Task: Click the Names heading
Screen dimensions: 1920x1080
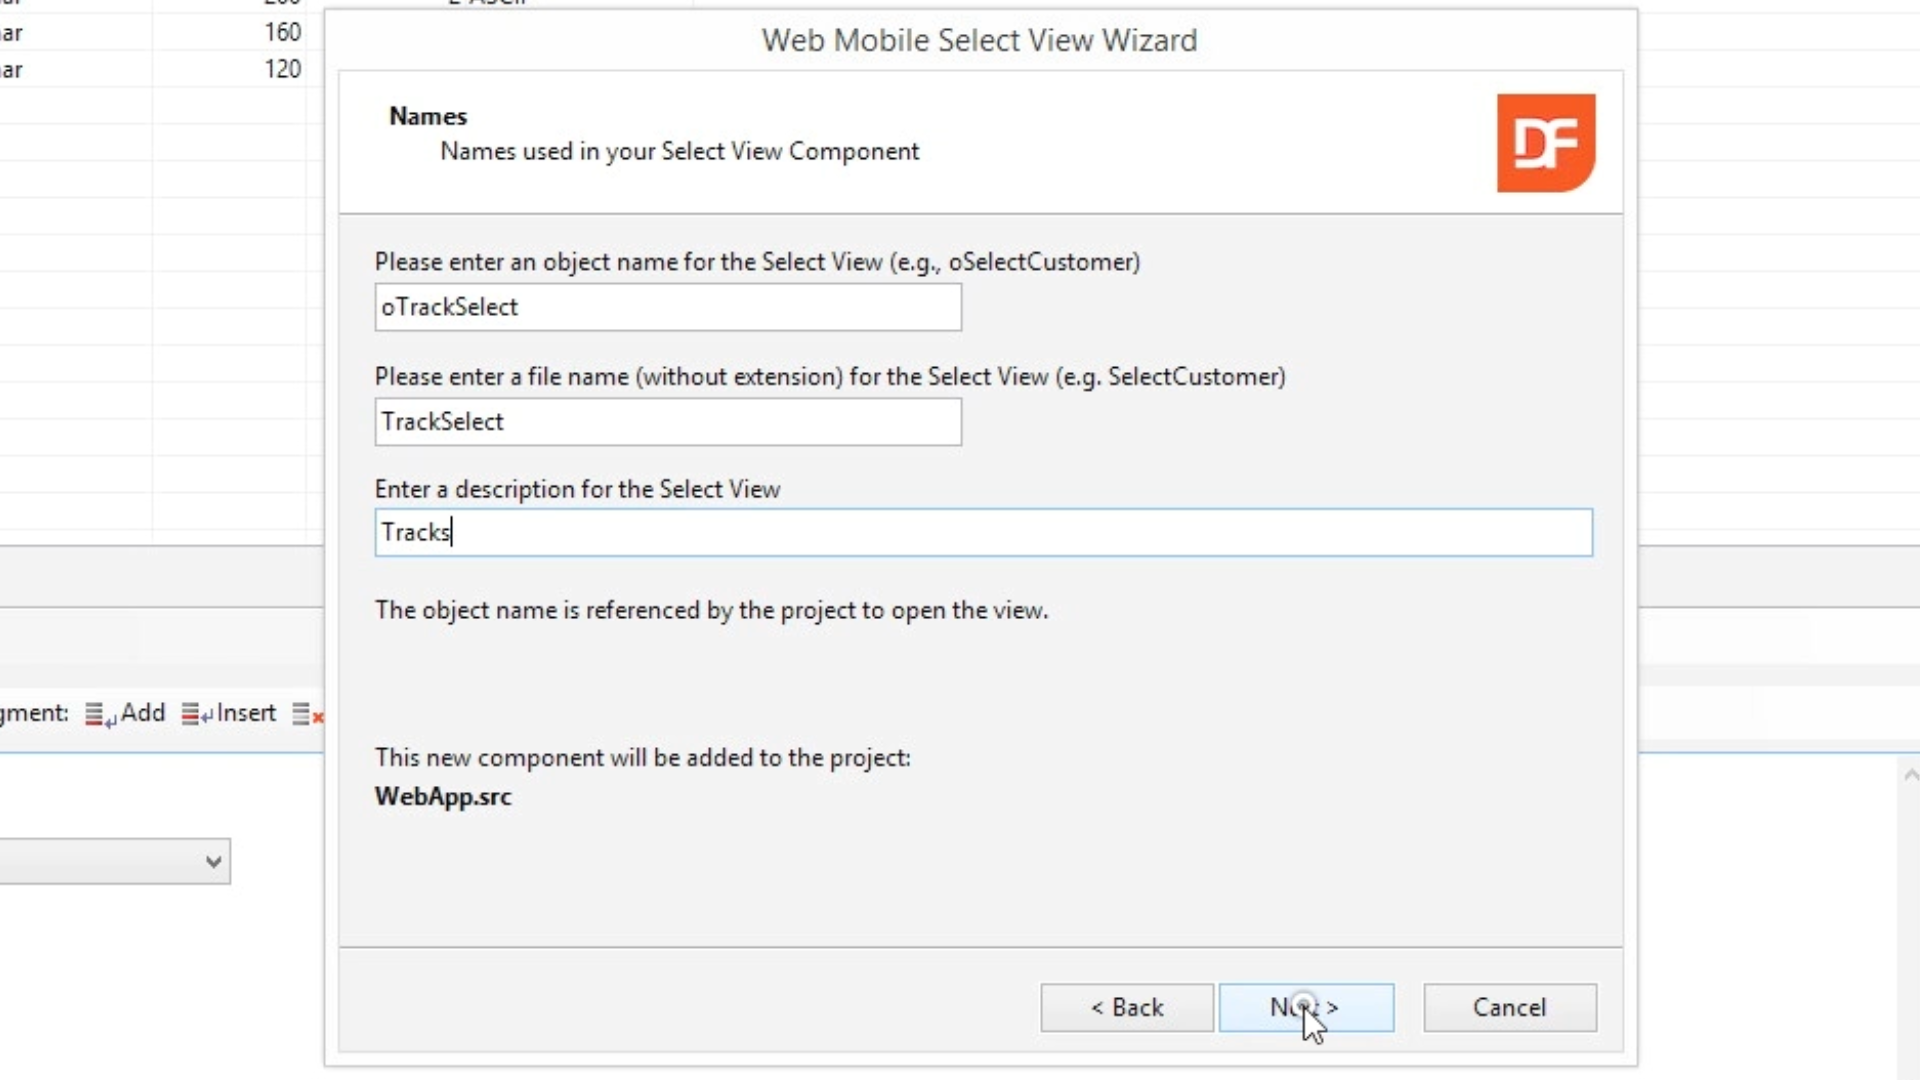Action: point(428,116)
